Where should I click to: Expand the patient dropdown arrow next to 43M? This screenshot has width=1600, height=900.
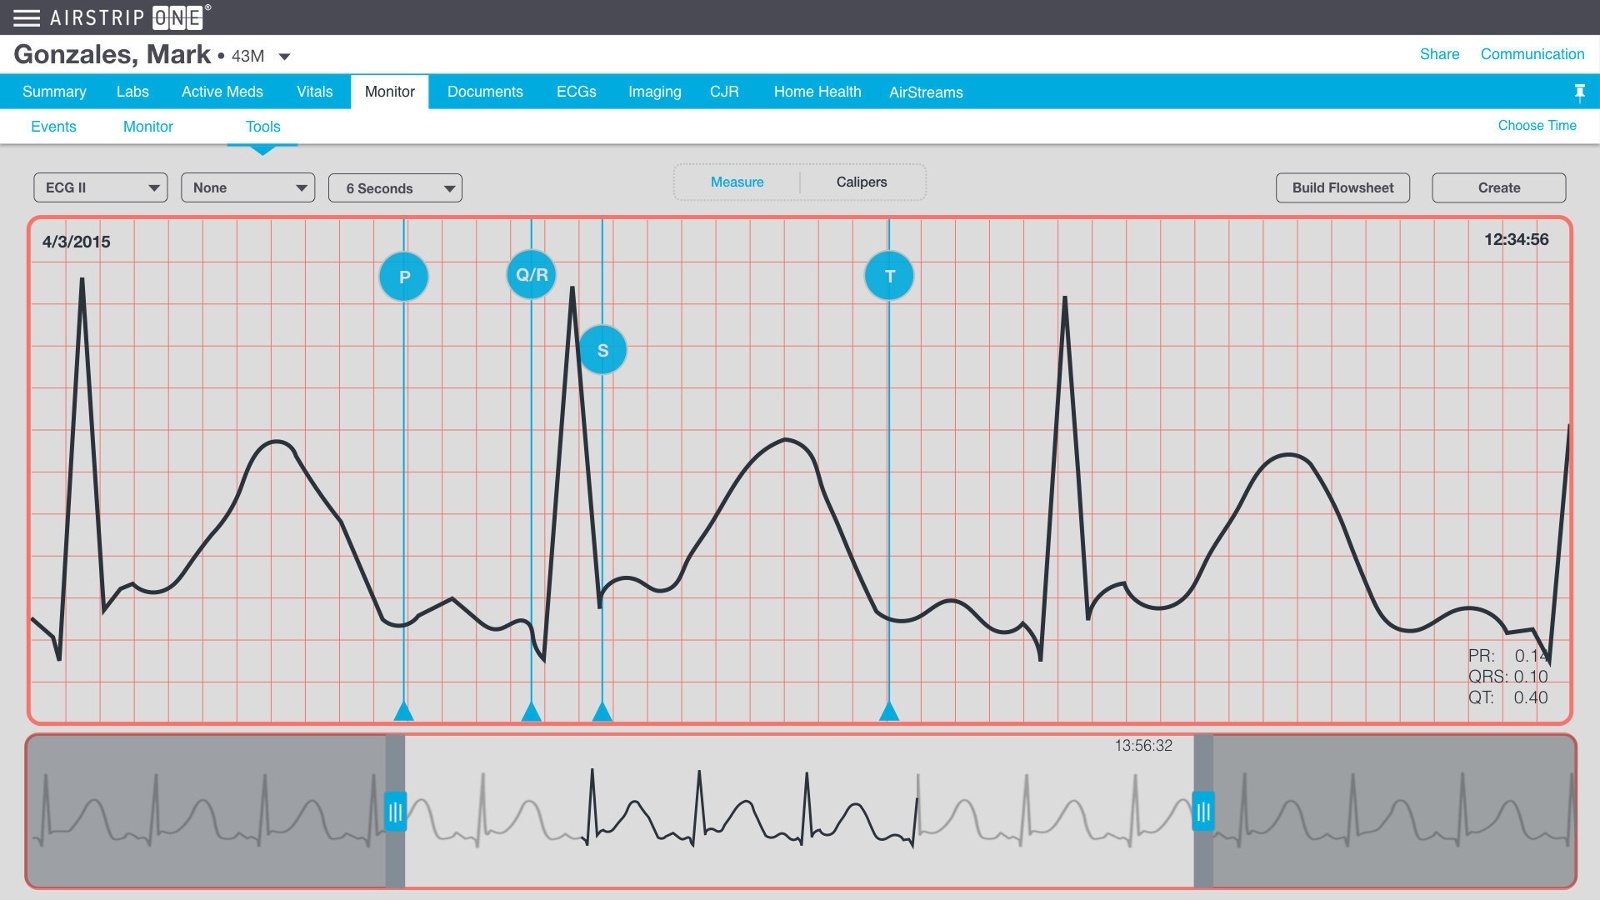coord(284,57)
